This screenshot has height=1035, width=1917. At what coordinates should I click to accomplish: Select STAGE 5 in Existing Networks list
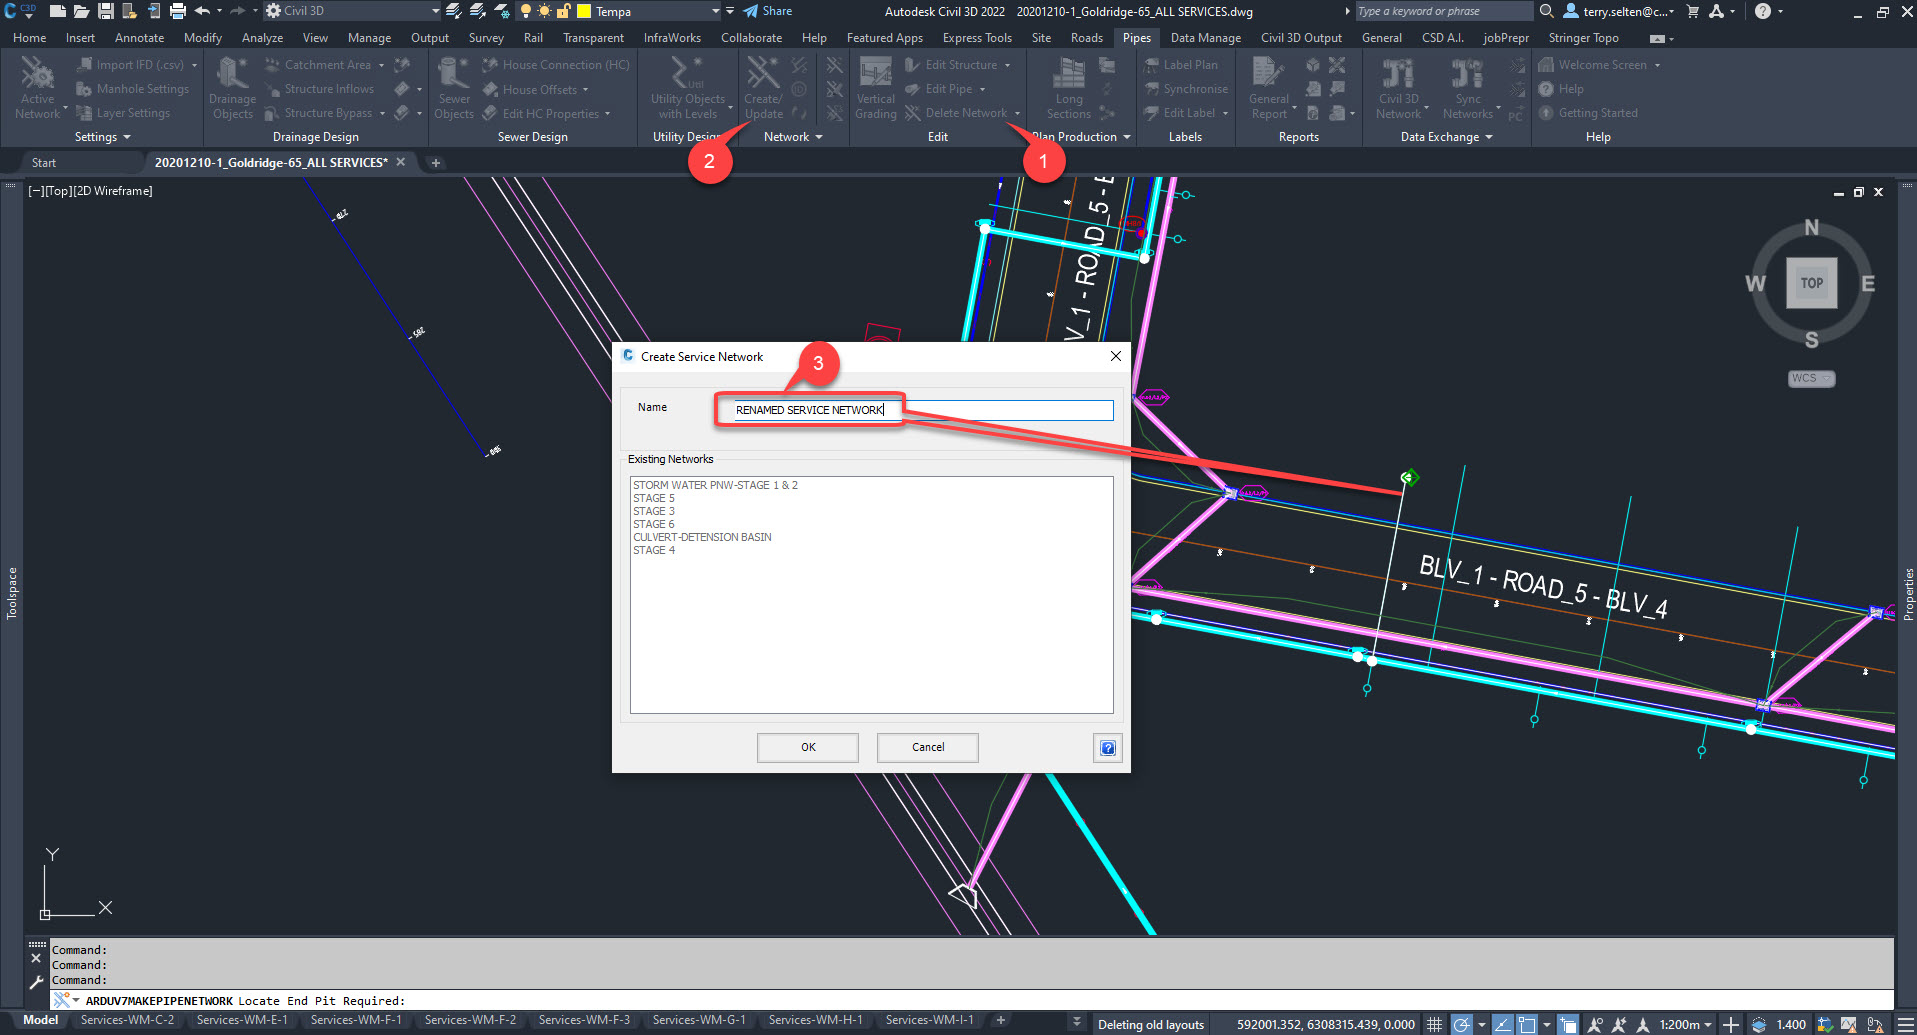654,498
